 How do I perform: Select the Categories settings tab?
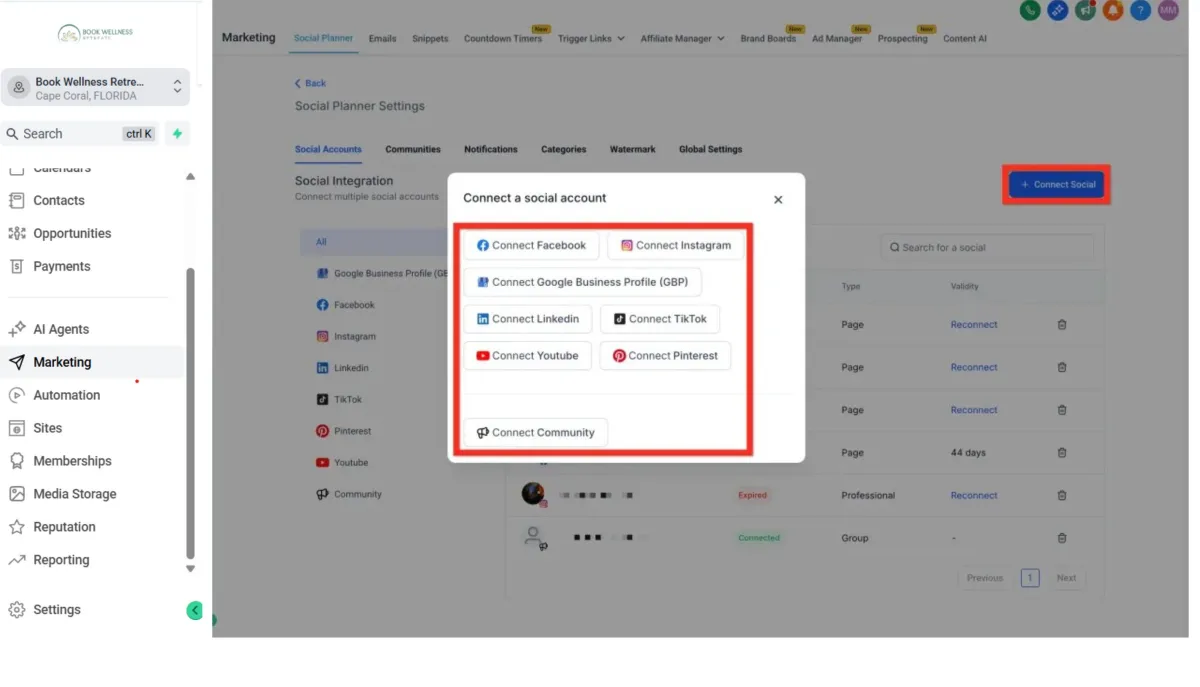coord(564,149)
